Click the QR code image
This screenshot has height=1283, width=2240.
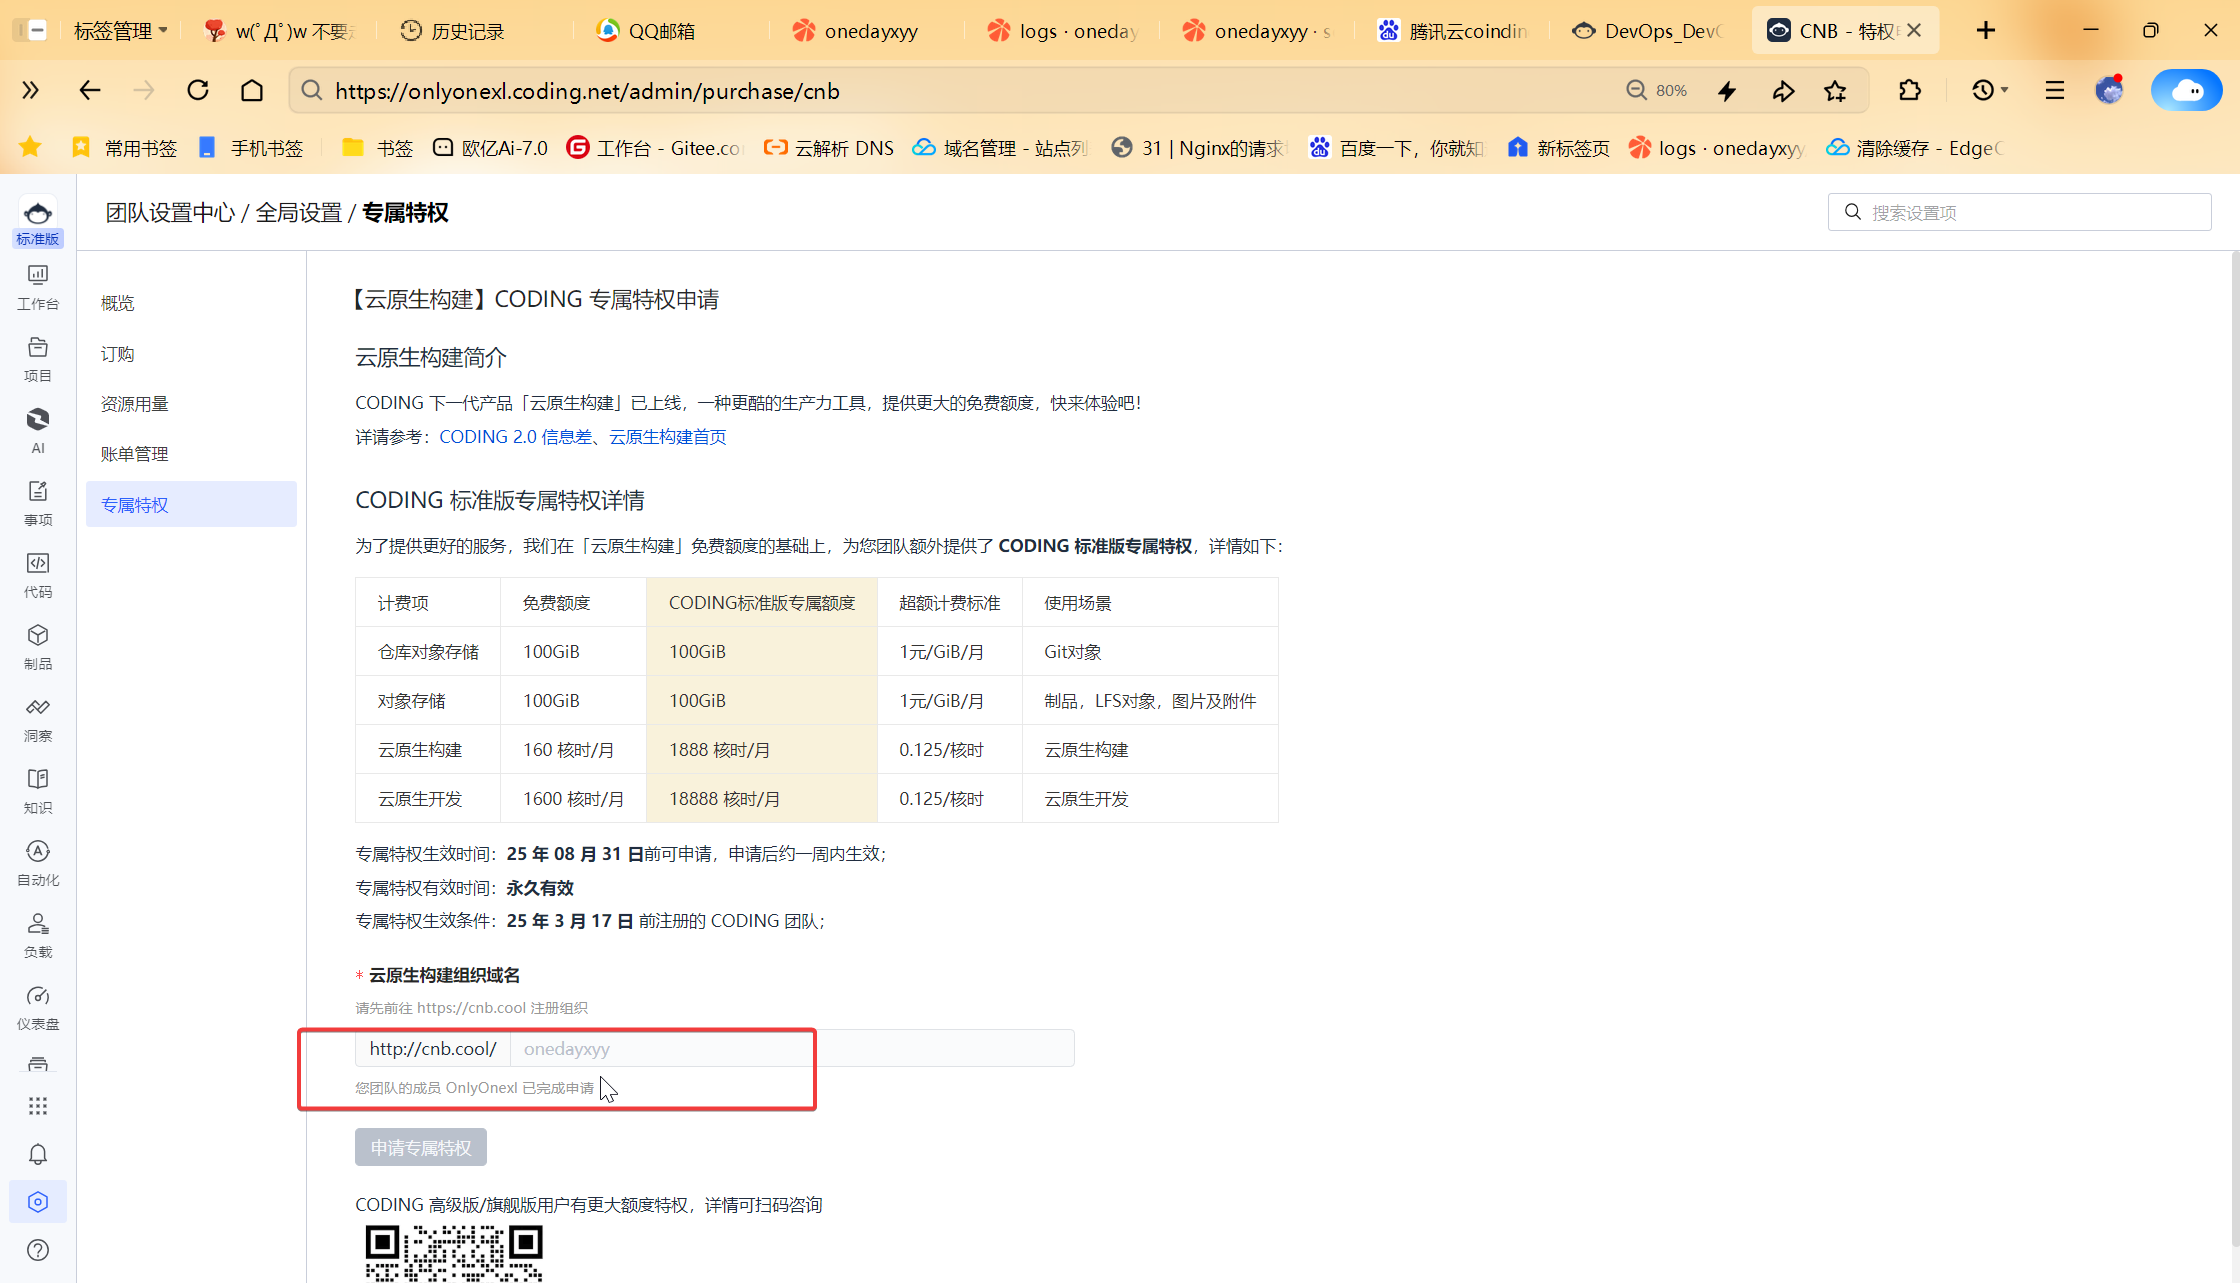coord(454,1253)
